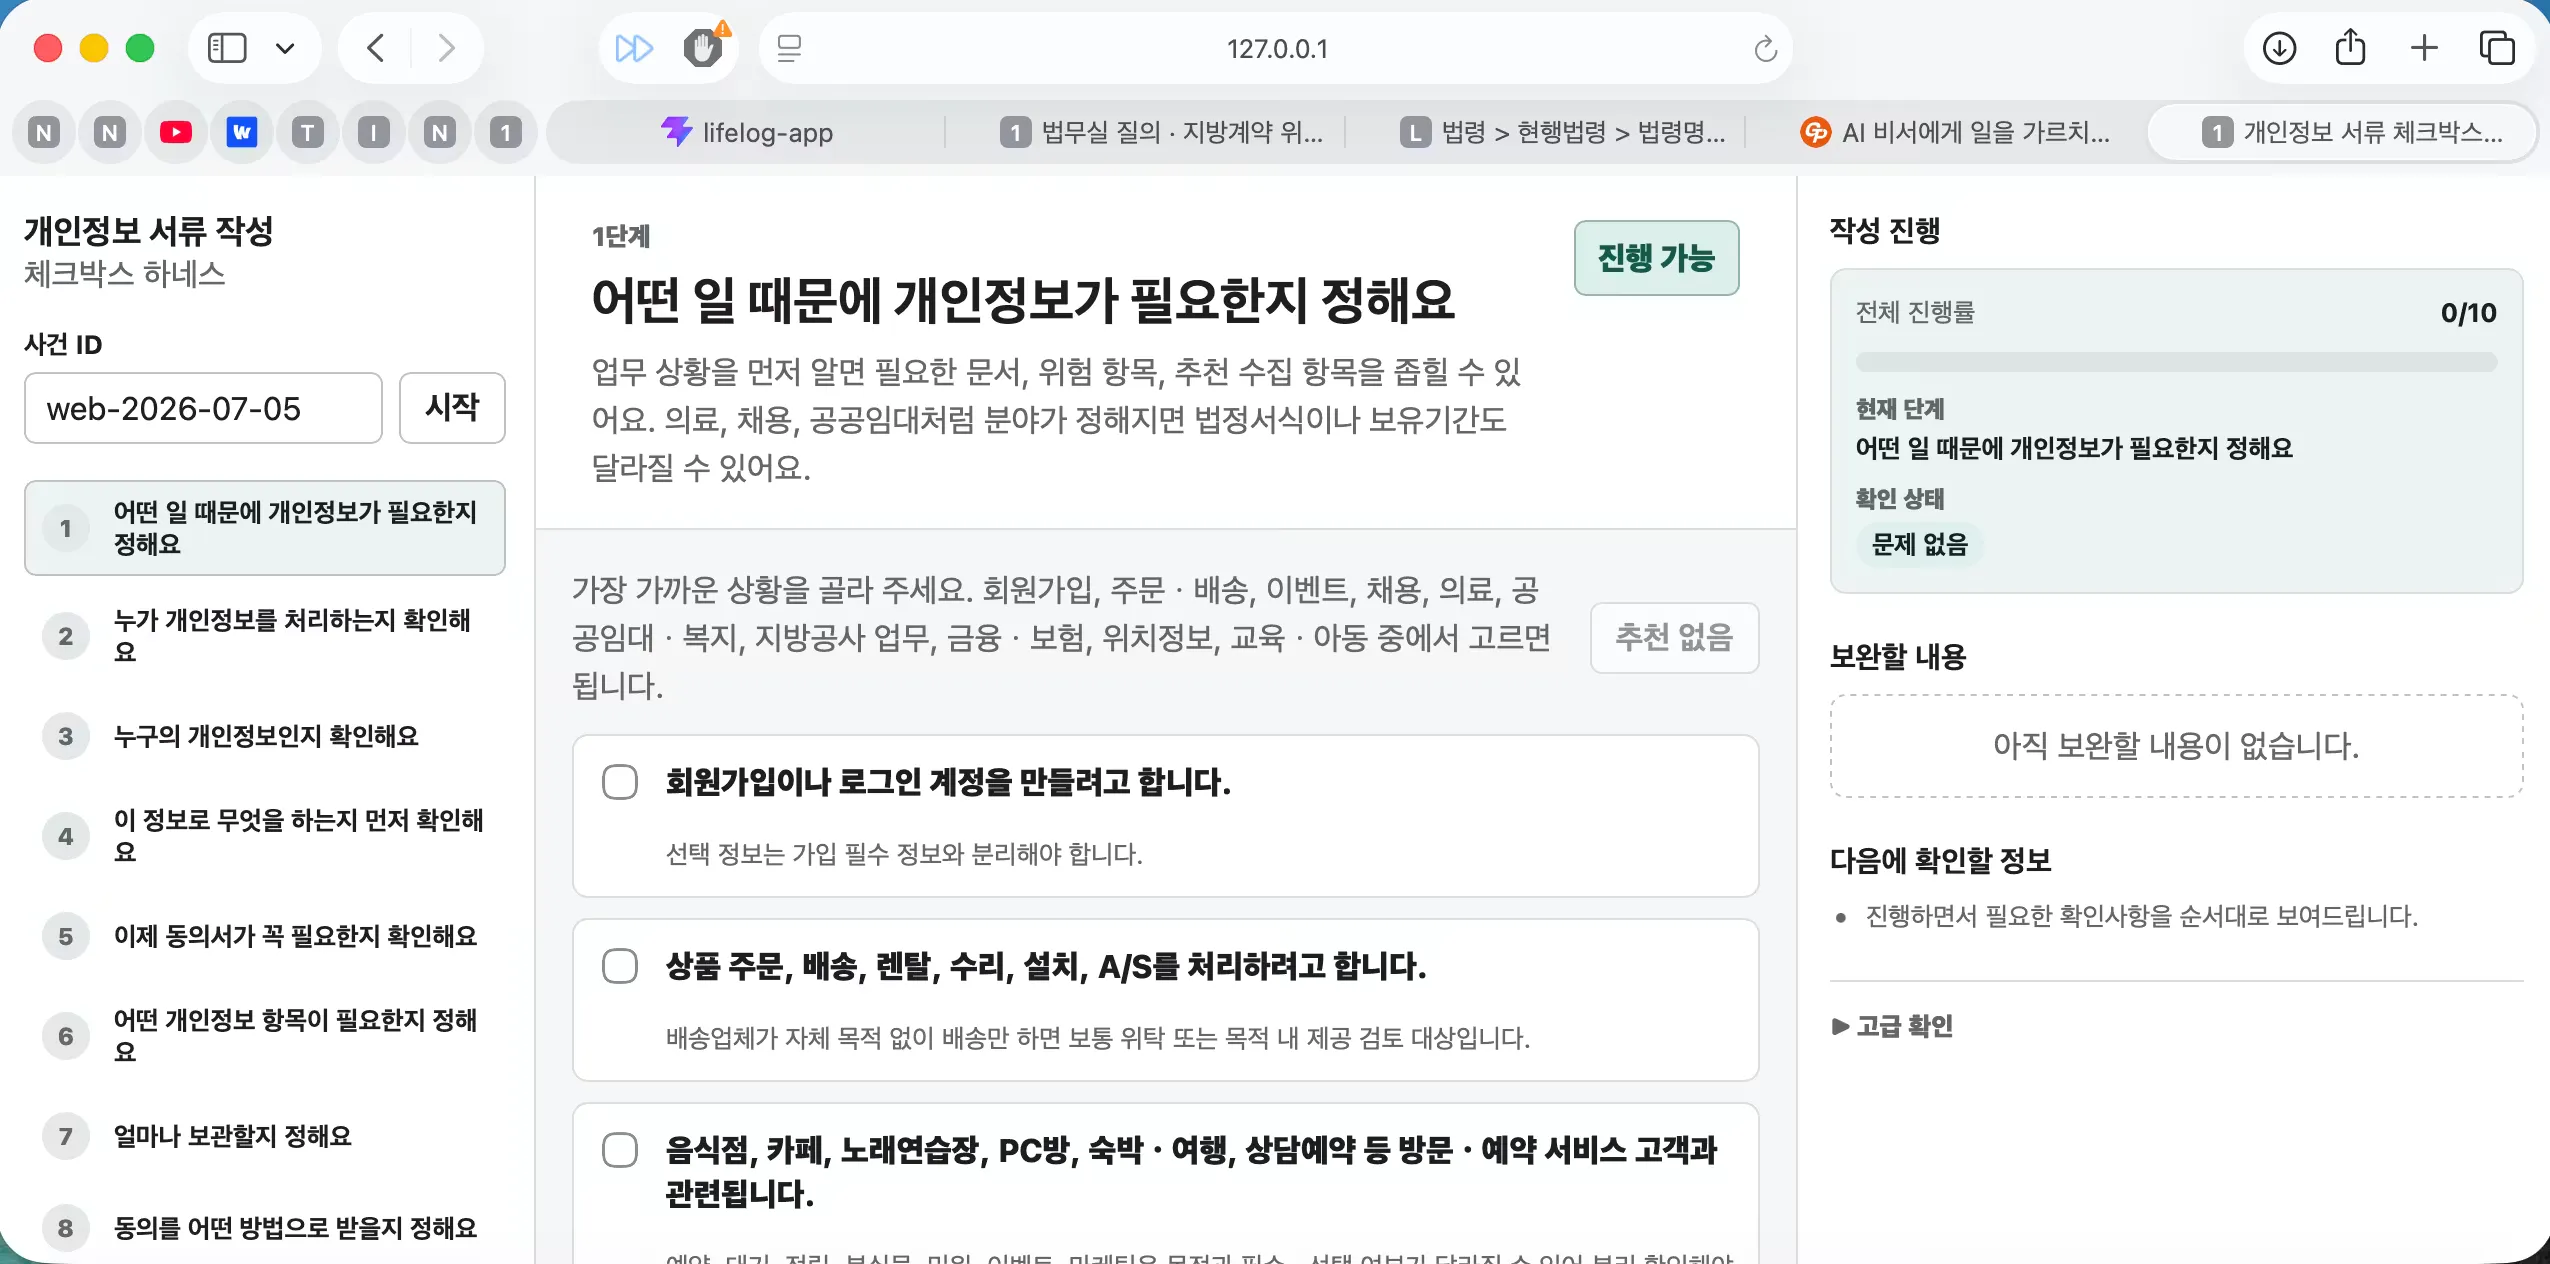Select step 8 동의를 어떤 방법으로 받을지
The image size is (2550, 1264).
coord(265,1228)
